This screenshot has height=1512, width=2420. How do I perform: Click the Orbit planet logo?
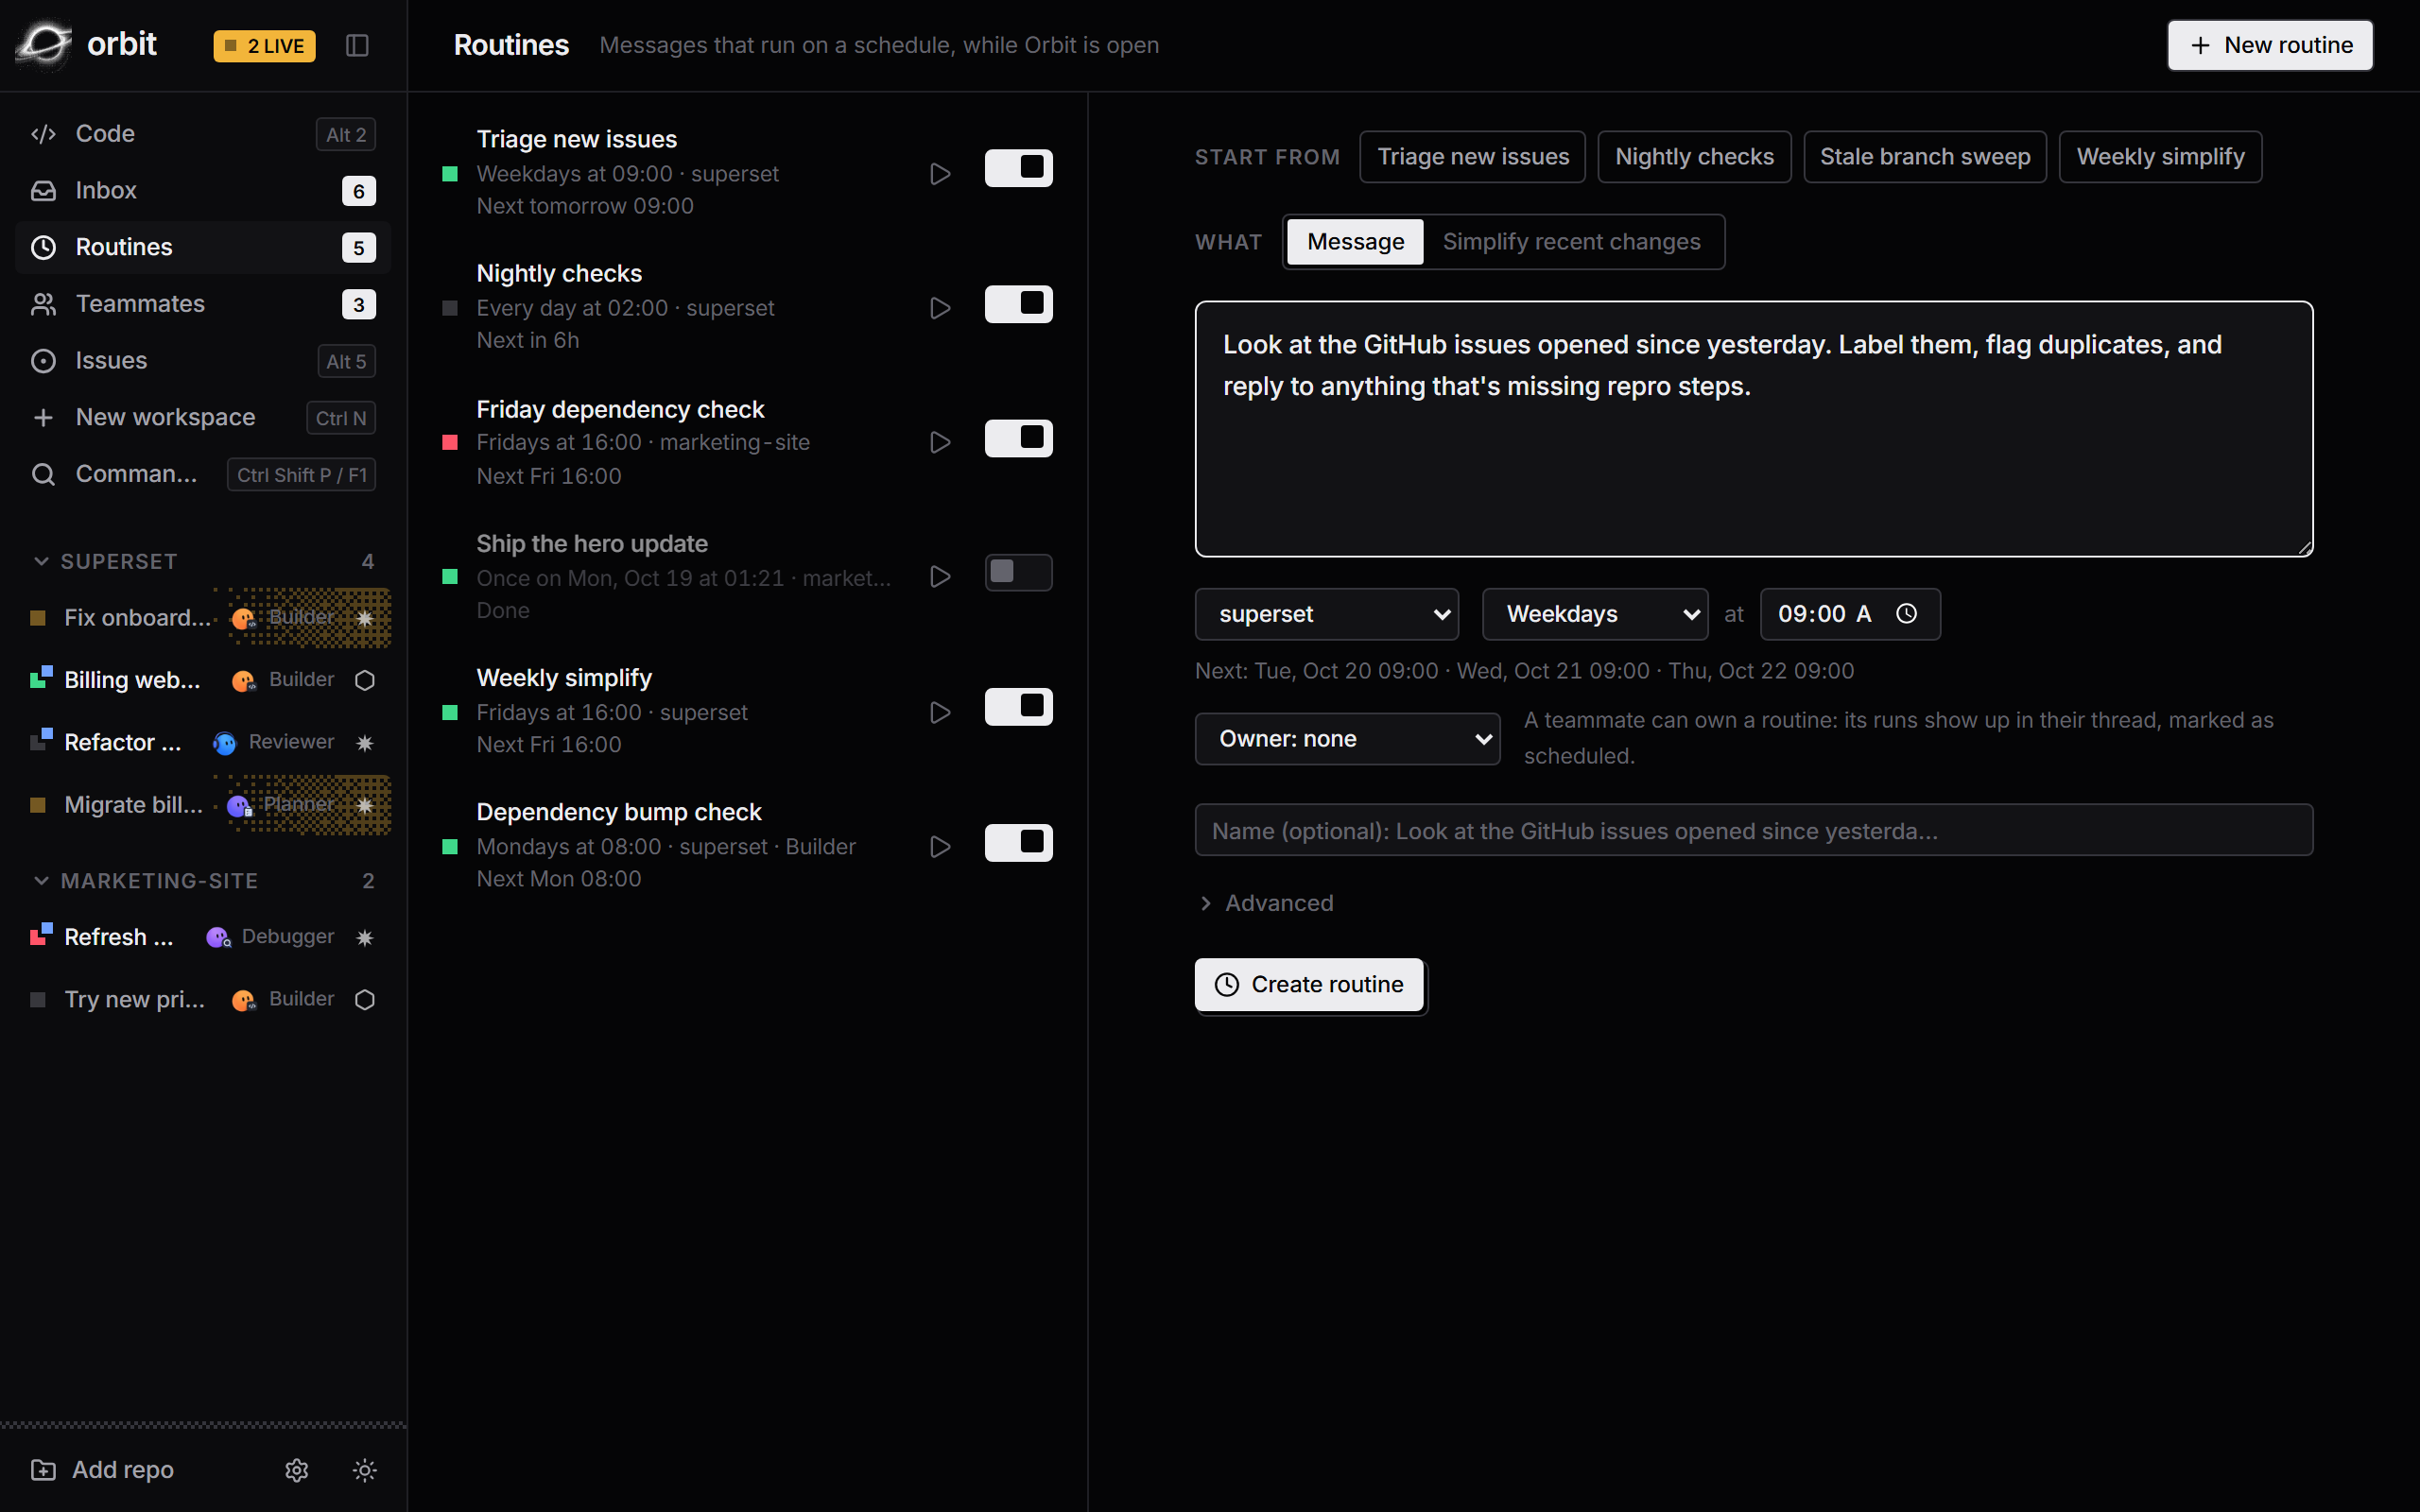[44, 44]
